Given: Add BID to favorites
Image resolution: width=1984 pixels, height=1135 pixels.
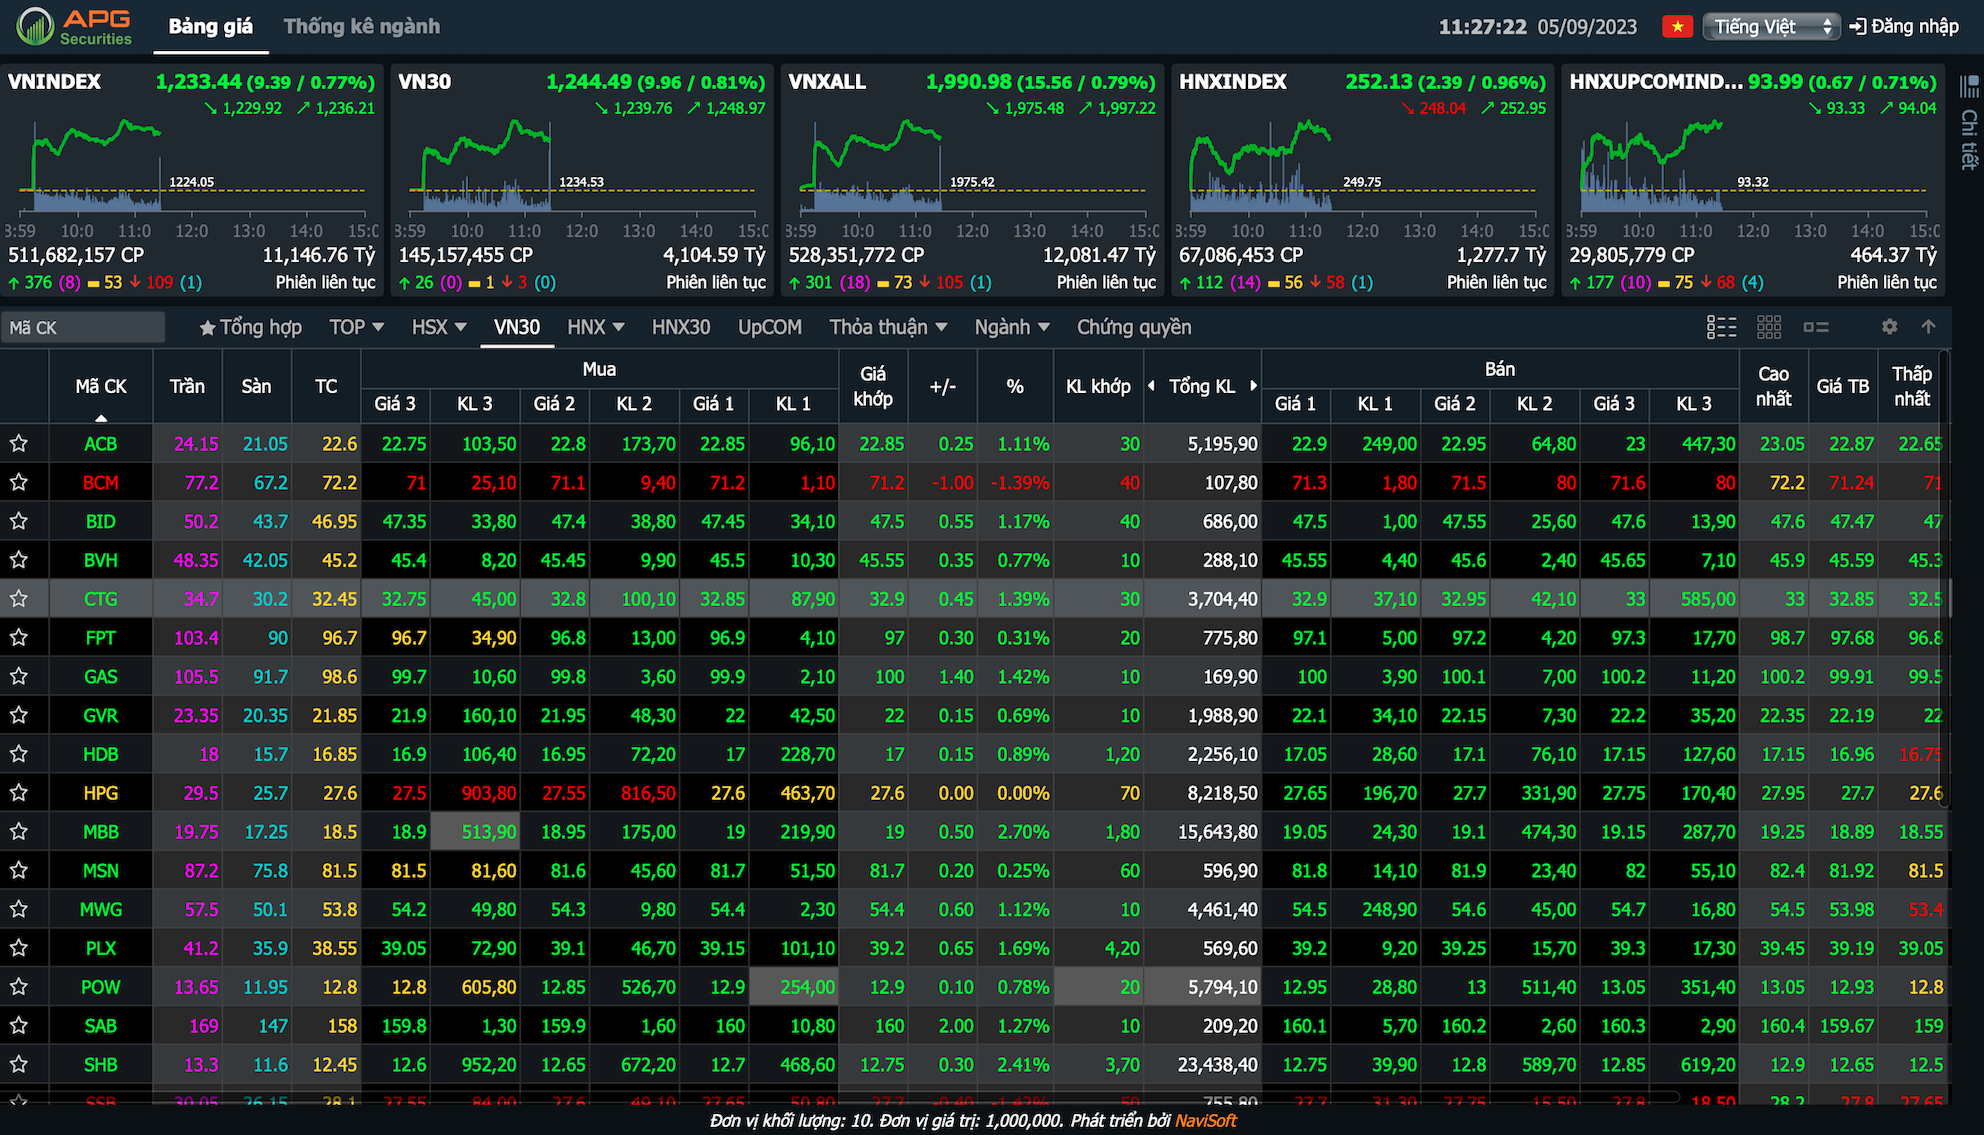Looking at the screenshot, I should (18, 521).
